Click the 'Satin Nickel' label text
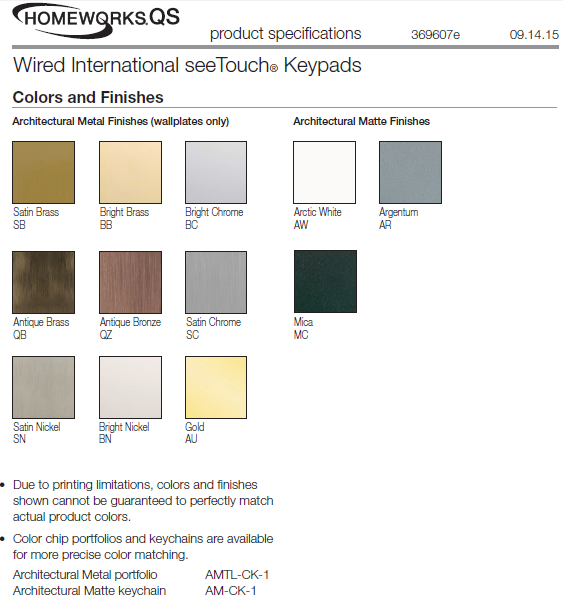Screen dimensions: 563x604 (x=37, y=427)
